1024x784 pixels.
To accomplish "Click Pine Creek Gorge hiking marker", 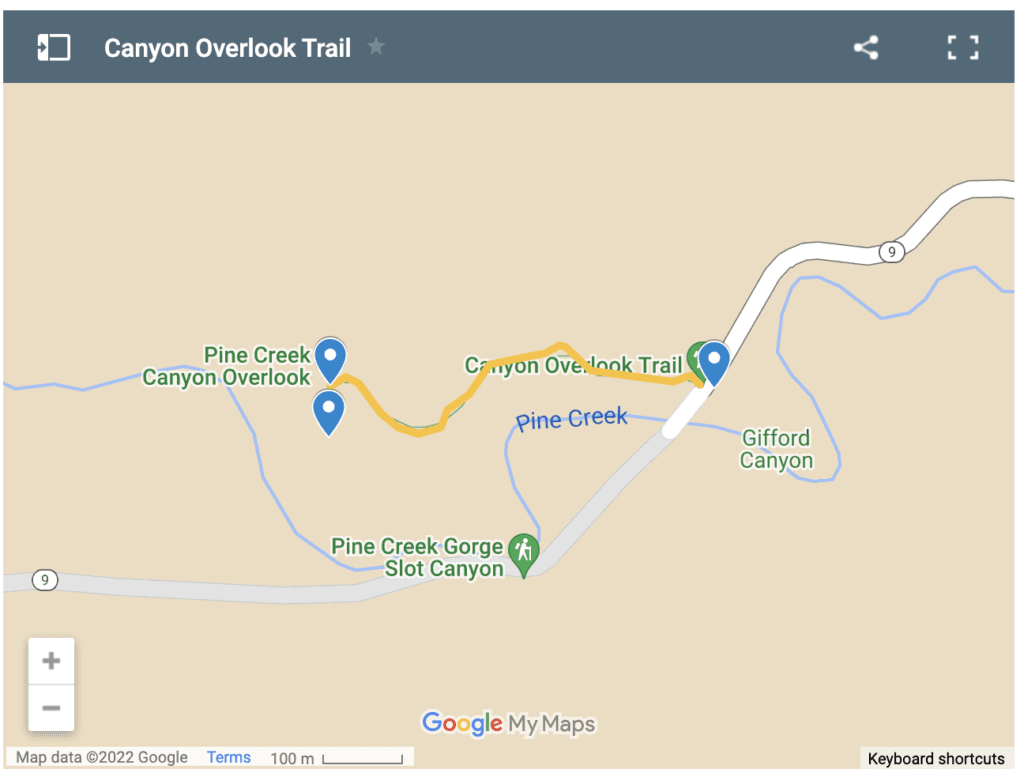I will (524, 555).
